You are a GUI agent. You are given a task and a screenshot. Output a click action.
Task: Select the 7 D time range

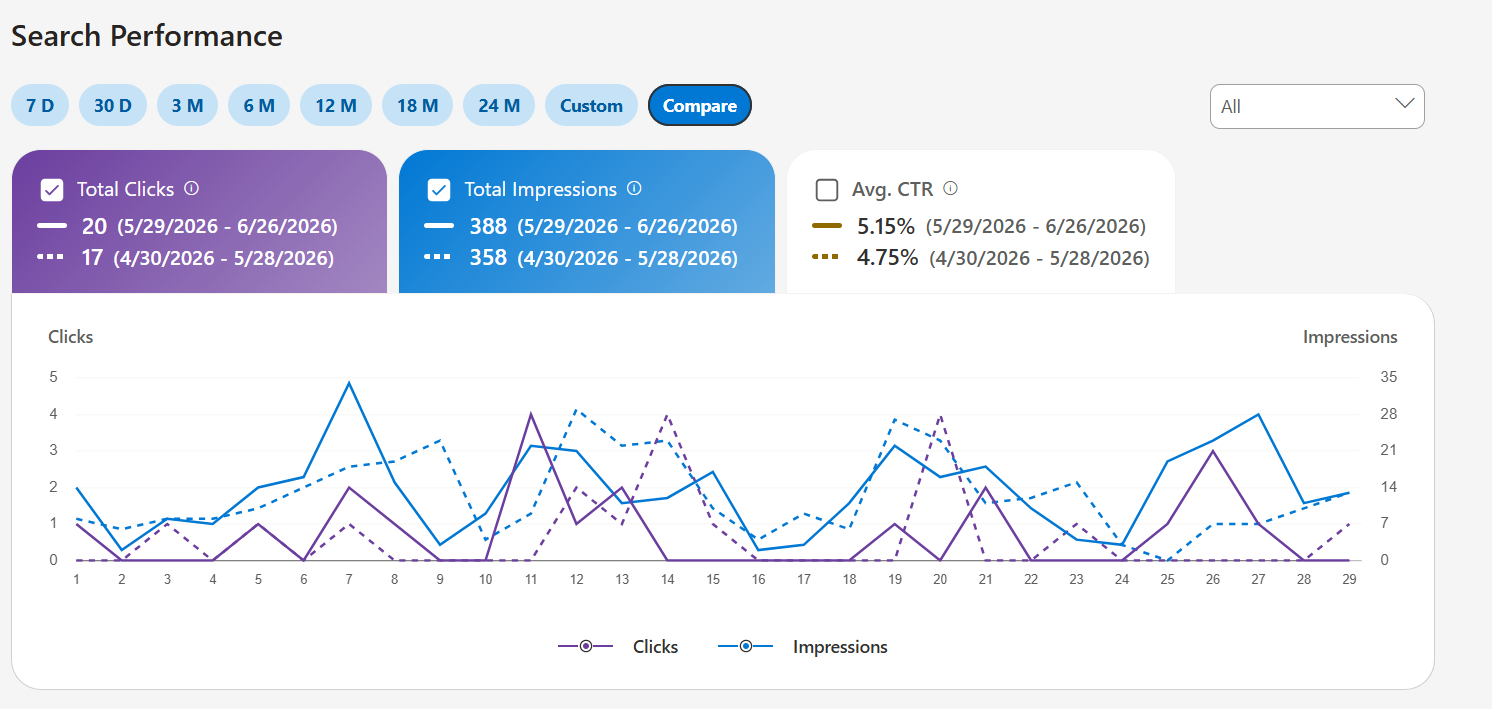coord(40,105)
